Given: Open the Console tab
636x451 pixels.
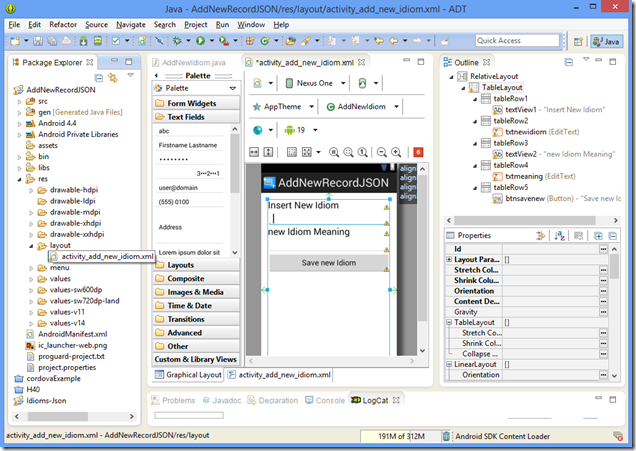Looking at the screenshot, I should tap(325, 400).
